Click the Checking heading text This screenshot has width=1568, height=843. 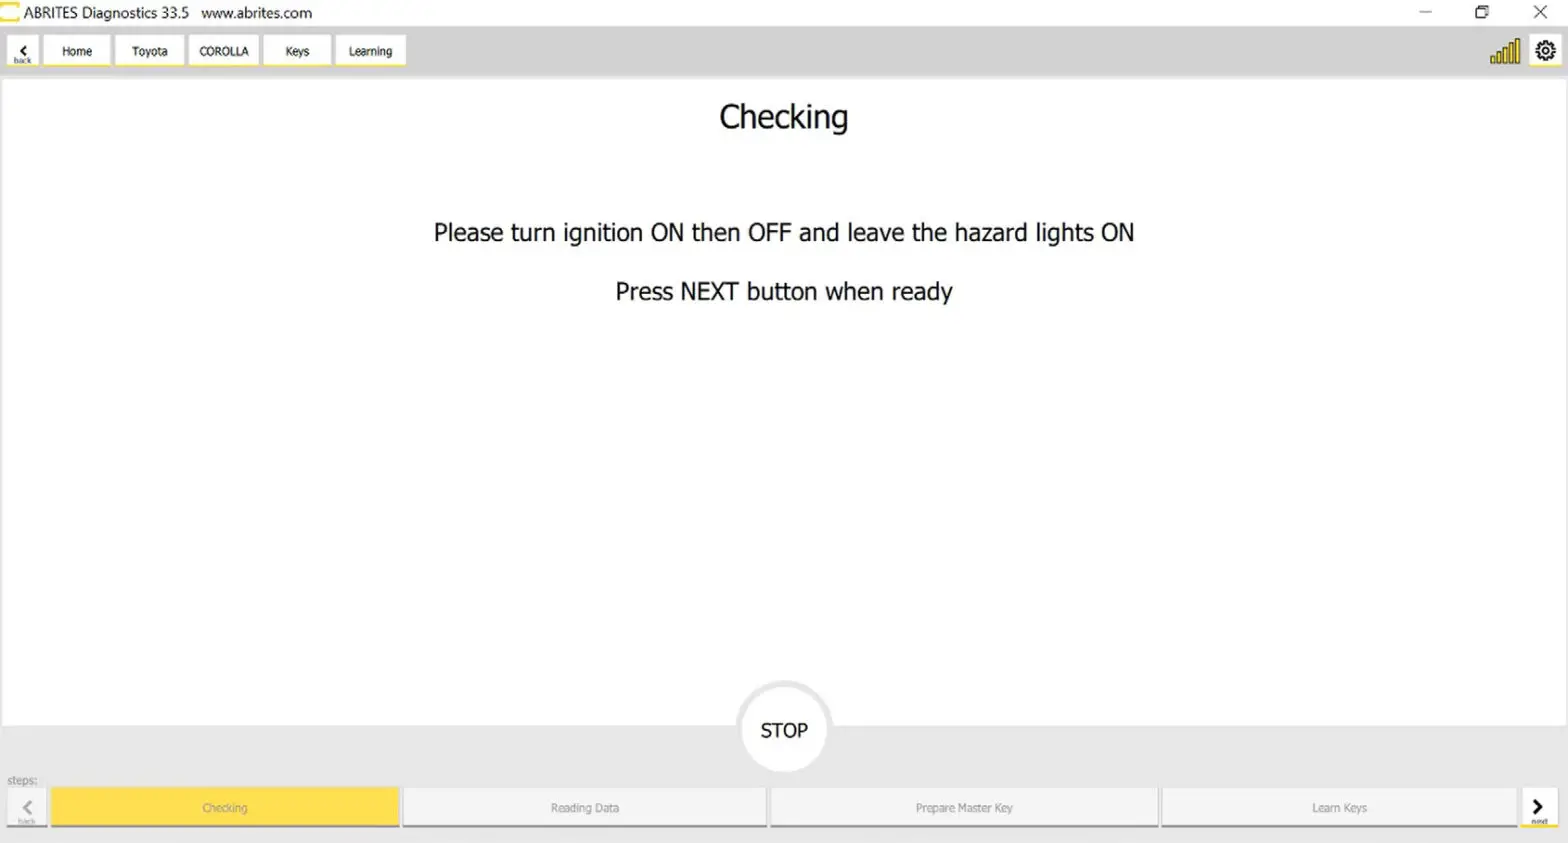point(784,117)
